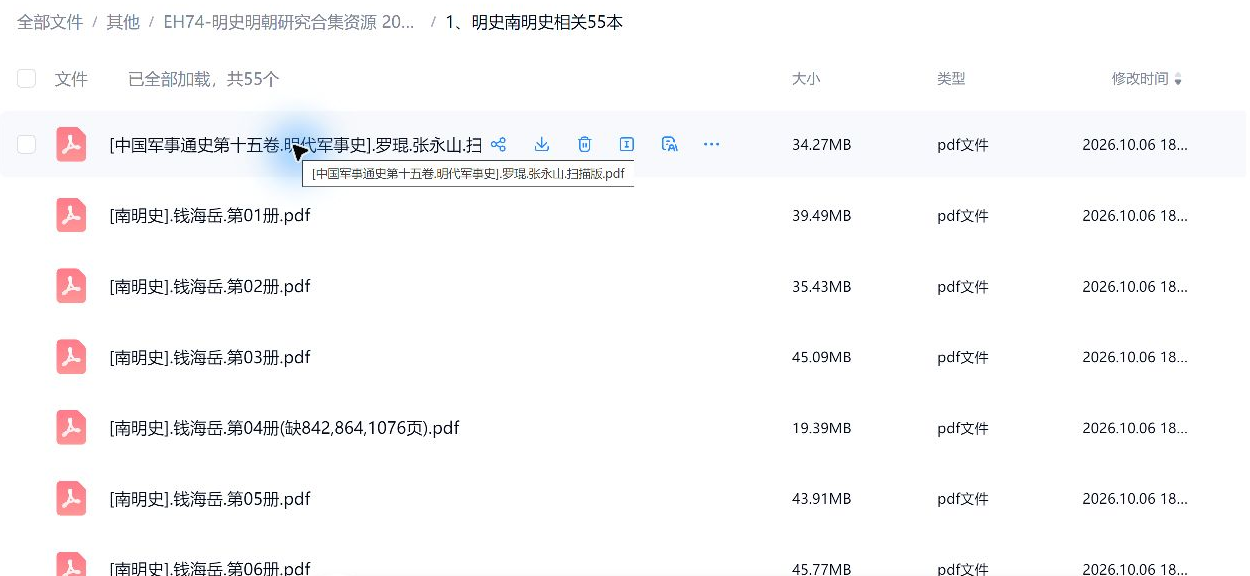Viewport: 1250px width, 576px height.
Task: Click pdf文件 type in 第01册 row
Action: coord(963,216)
